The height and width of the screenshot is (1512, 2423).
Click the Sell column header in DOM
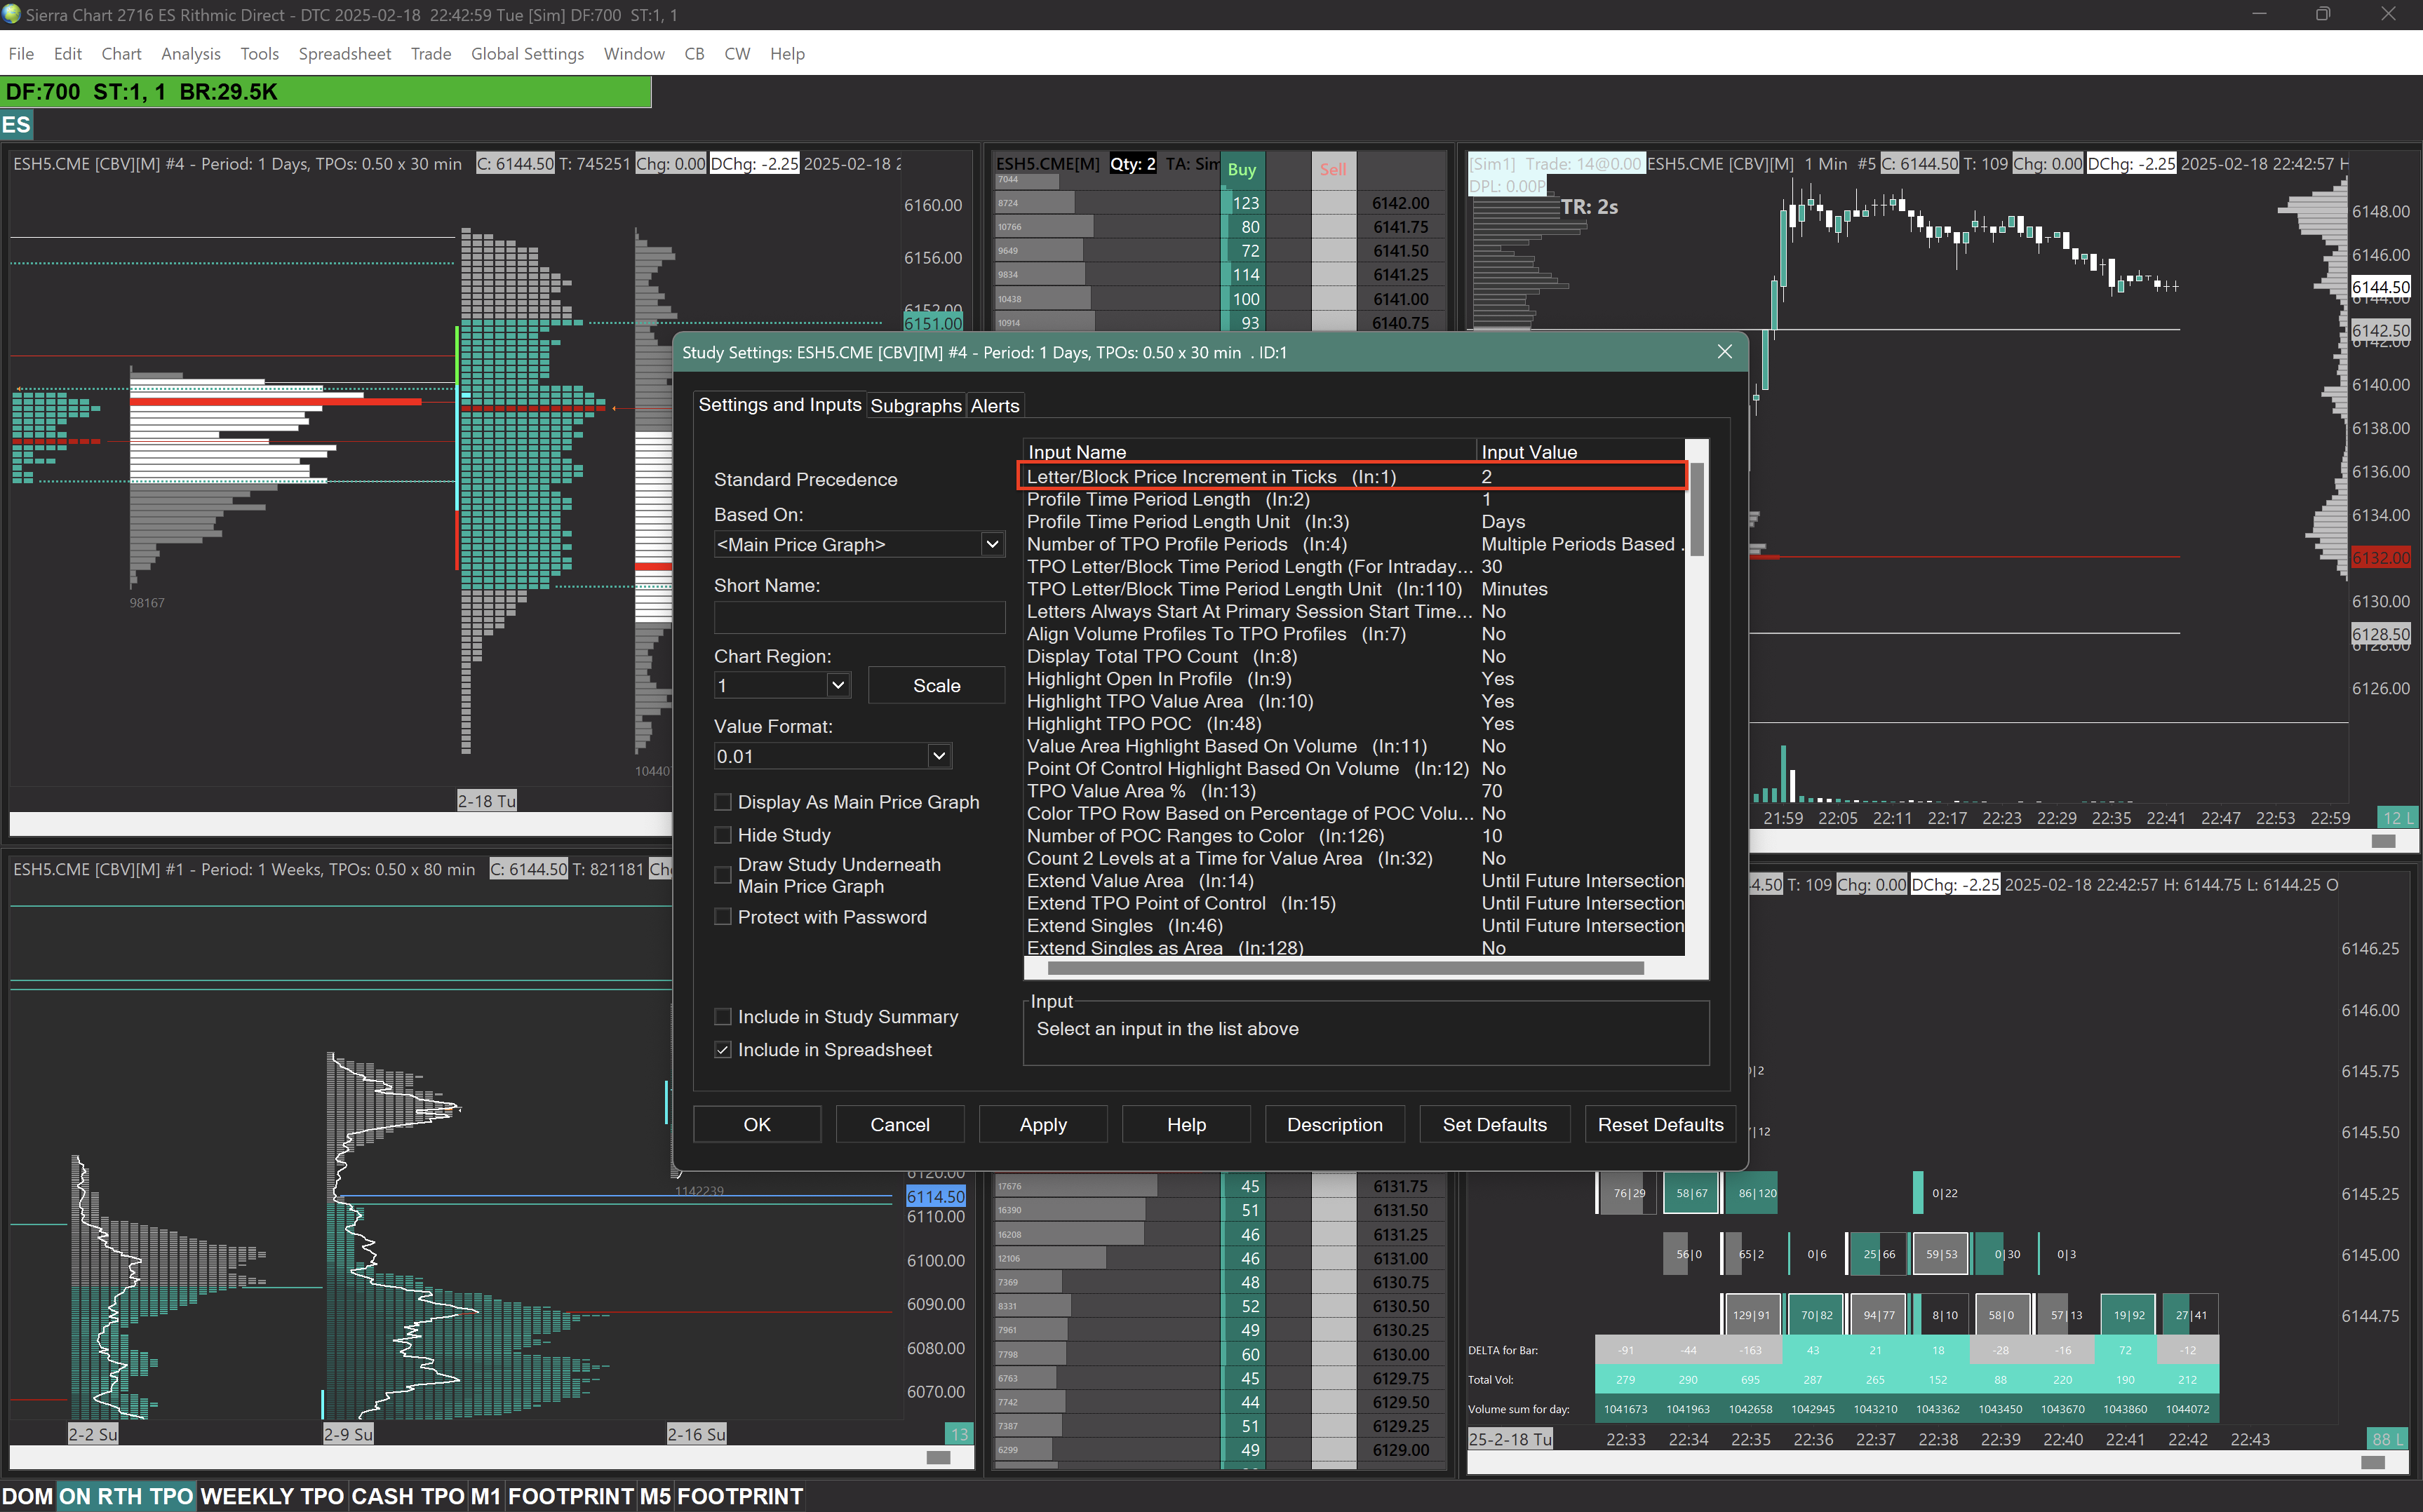[1332, 169]
